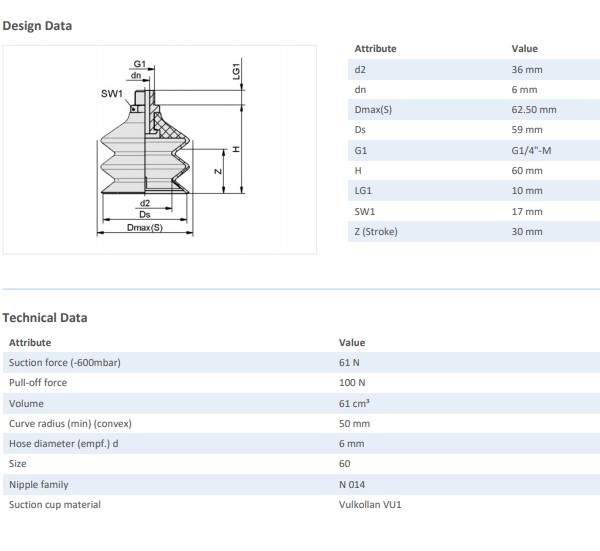600x551 pixels.
Task: Select the LG1 dimension label in the drawing
Action: [x=237, y=70]
